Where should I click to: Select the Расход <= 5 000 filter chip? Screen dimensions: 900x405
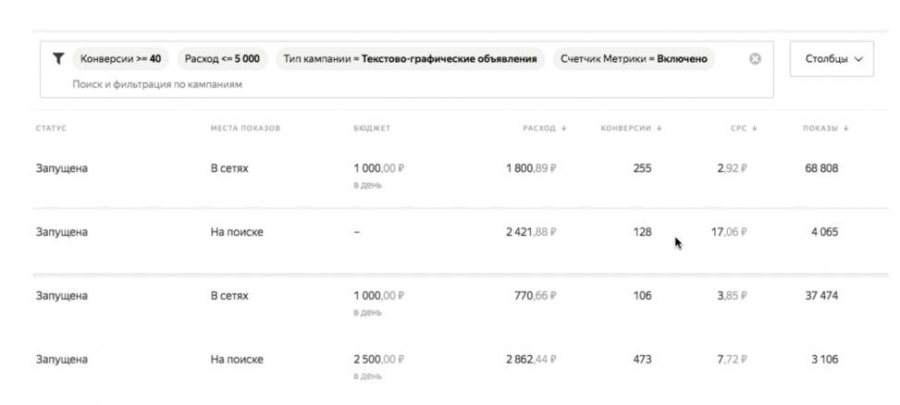221,59
